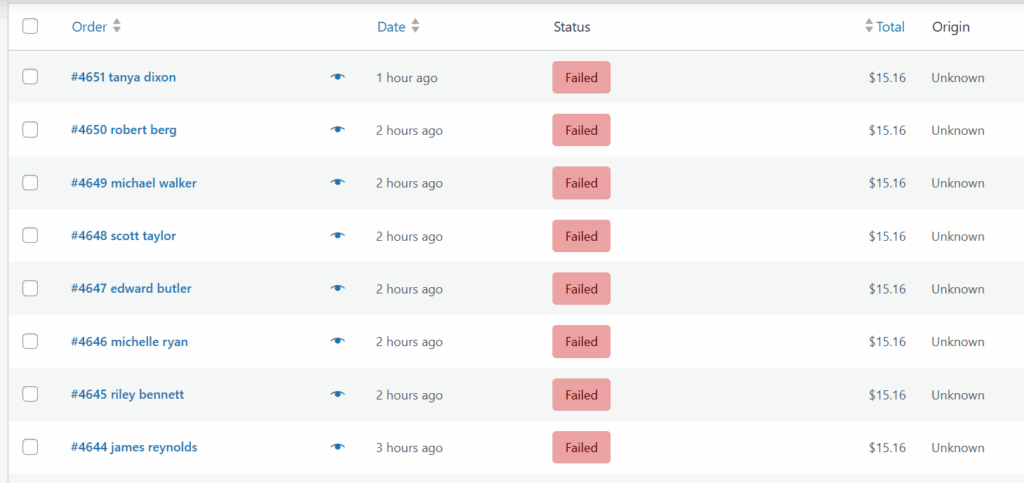Preview michelle ryan's order via eye icon
Screen dimensions: 1024x483
[x=338, y=342]
